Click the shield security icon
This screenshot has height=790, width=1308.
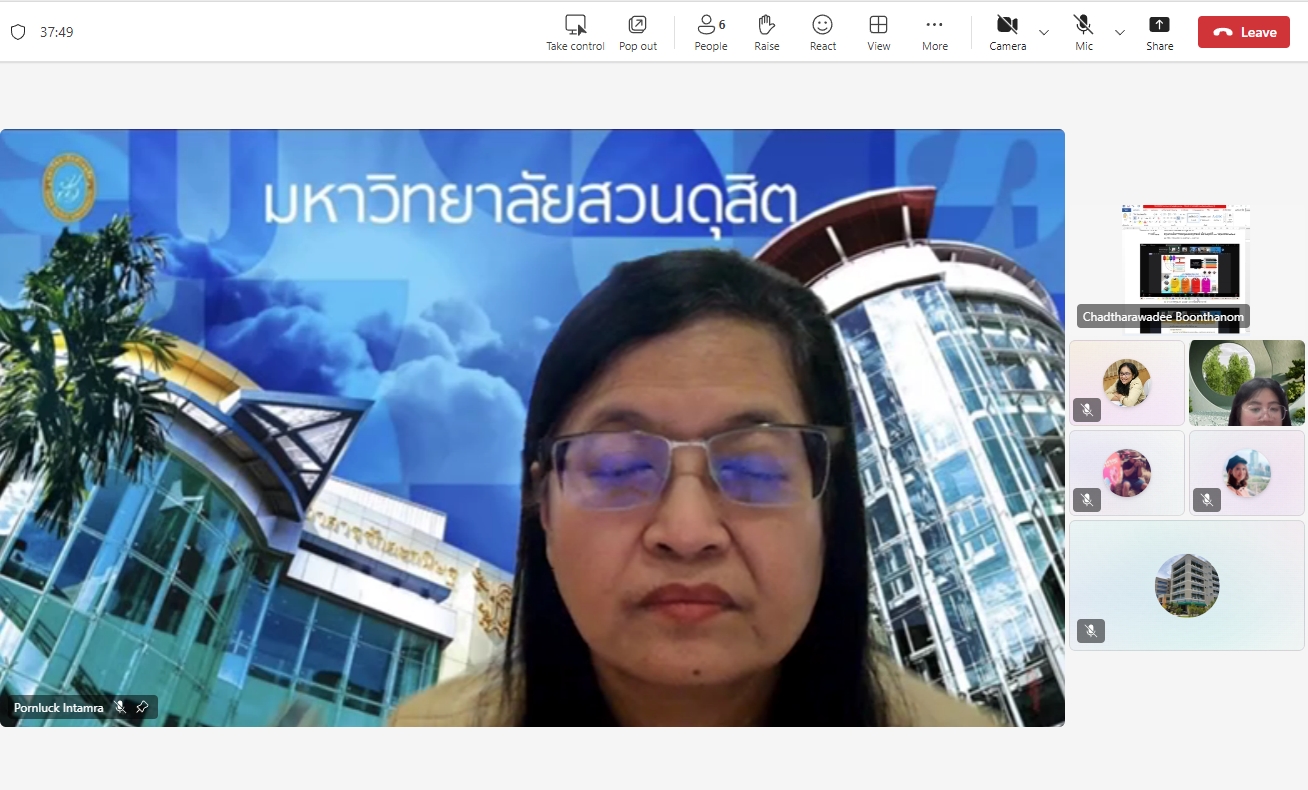[18, 32]
